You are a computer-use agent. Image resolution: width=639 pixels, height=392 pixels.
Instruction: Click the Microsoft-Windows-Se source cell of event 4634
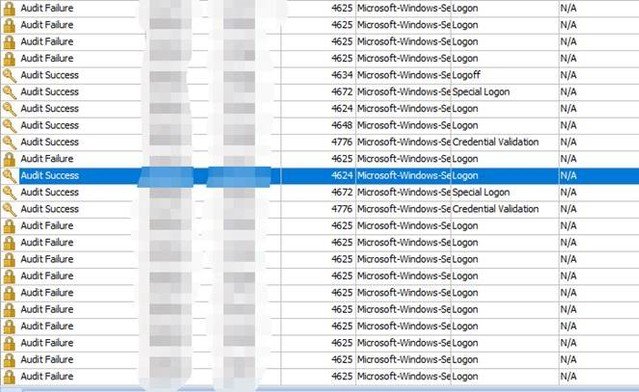[403, 75]
